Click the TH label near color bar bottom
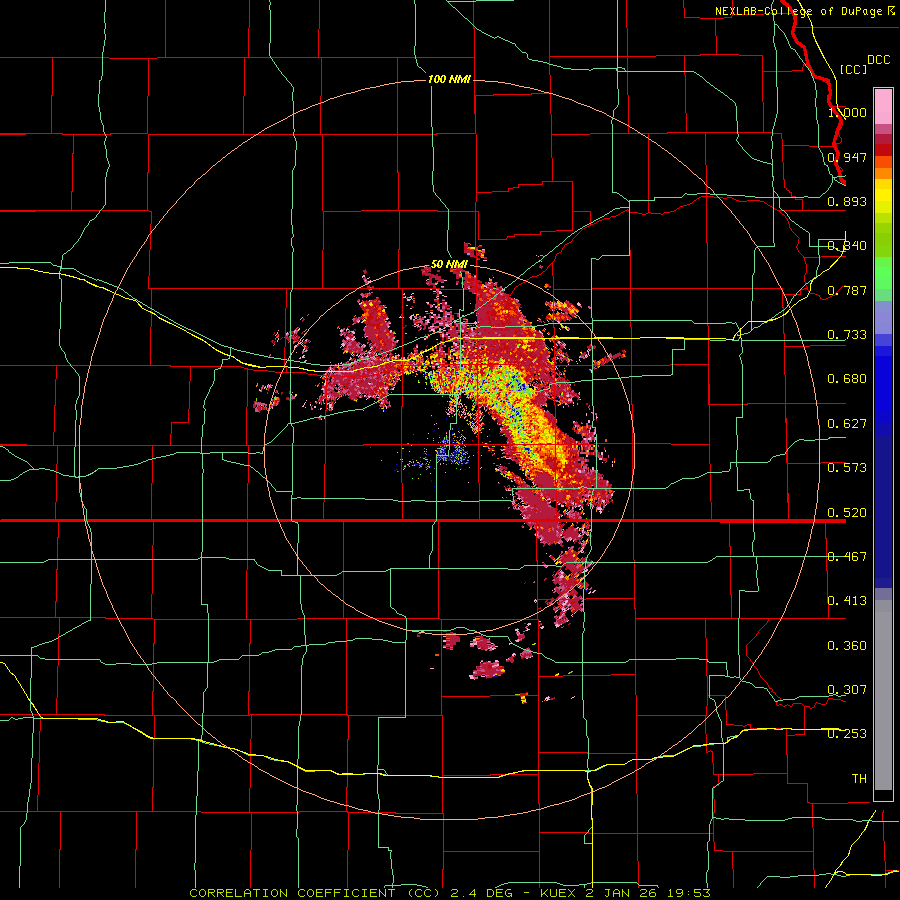900x900 pixels. pos(859,779)
